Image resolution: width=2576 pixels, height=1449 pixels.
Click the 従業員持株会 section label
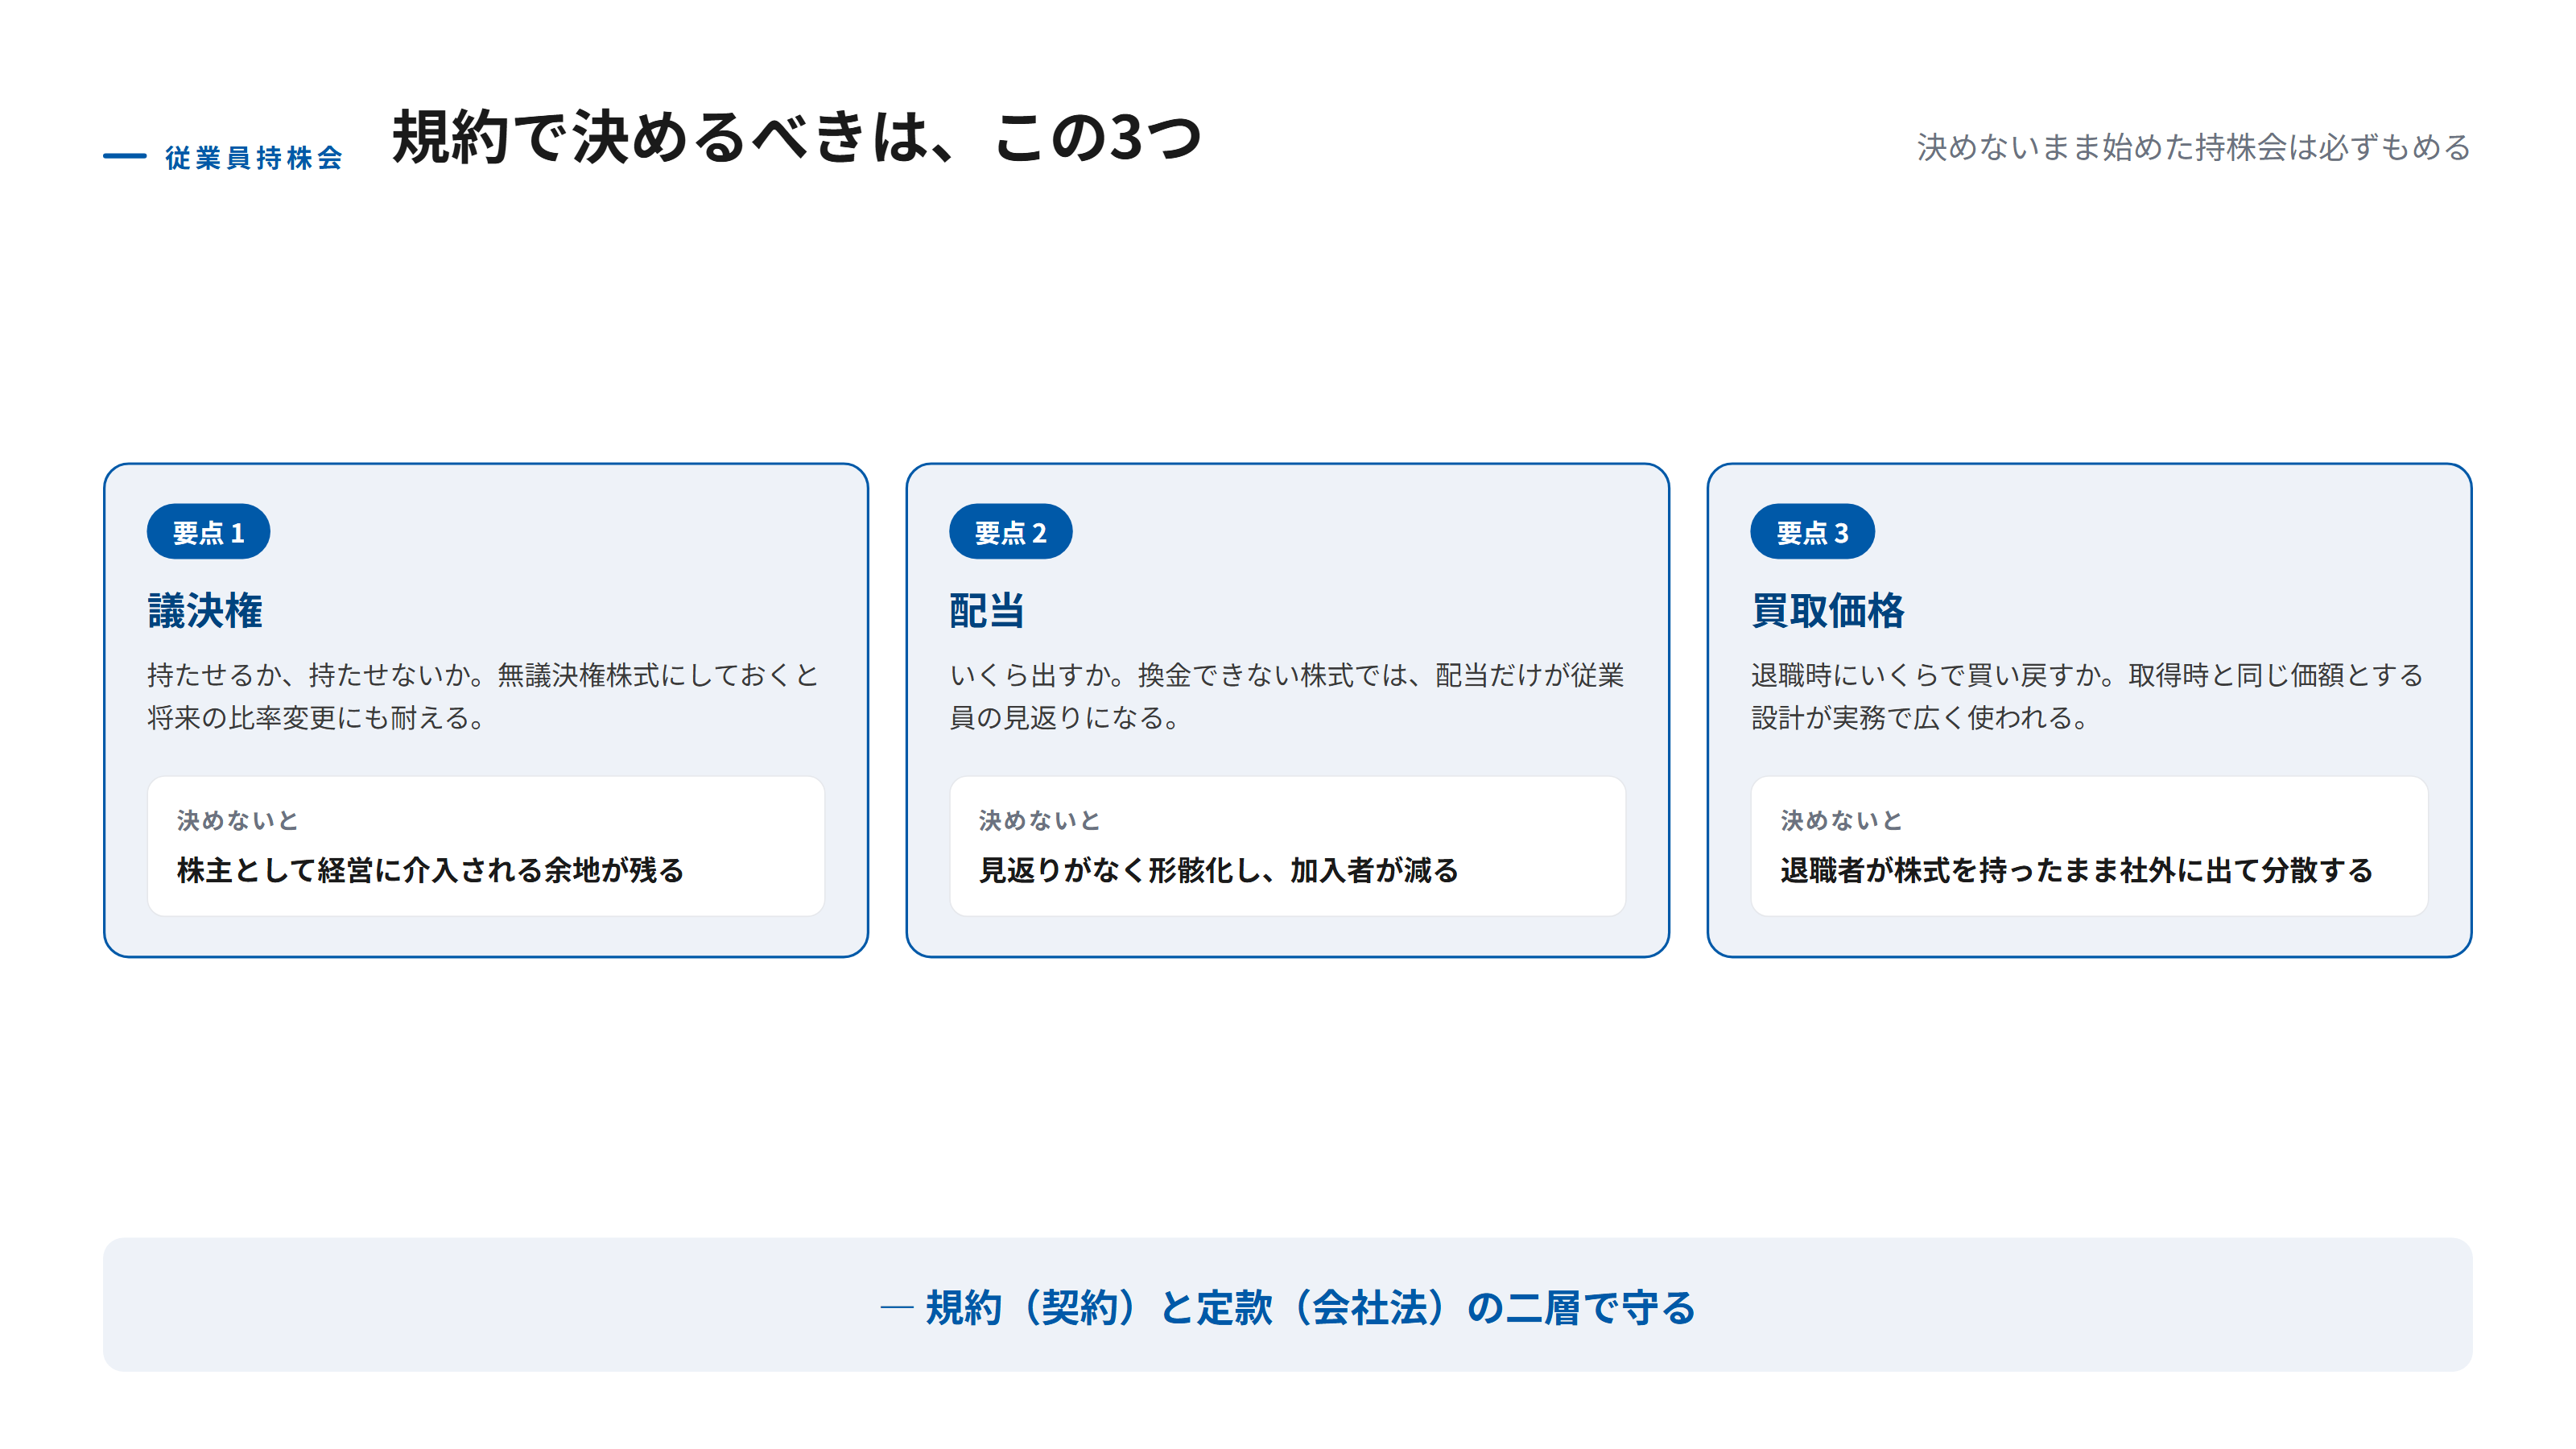[x=254, y=158]
